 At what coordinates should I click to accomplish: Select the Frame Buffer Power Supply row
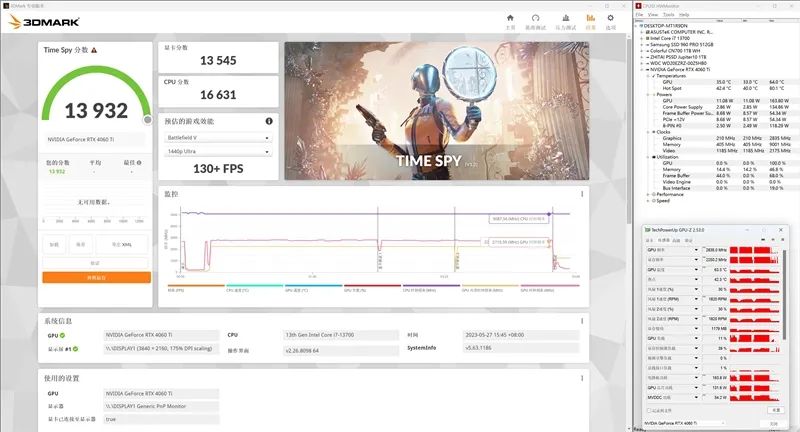pos(688,113)
